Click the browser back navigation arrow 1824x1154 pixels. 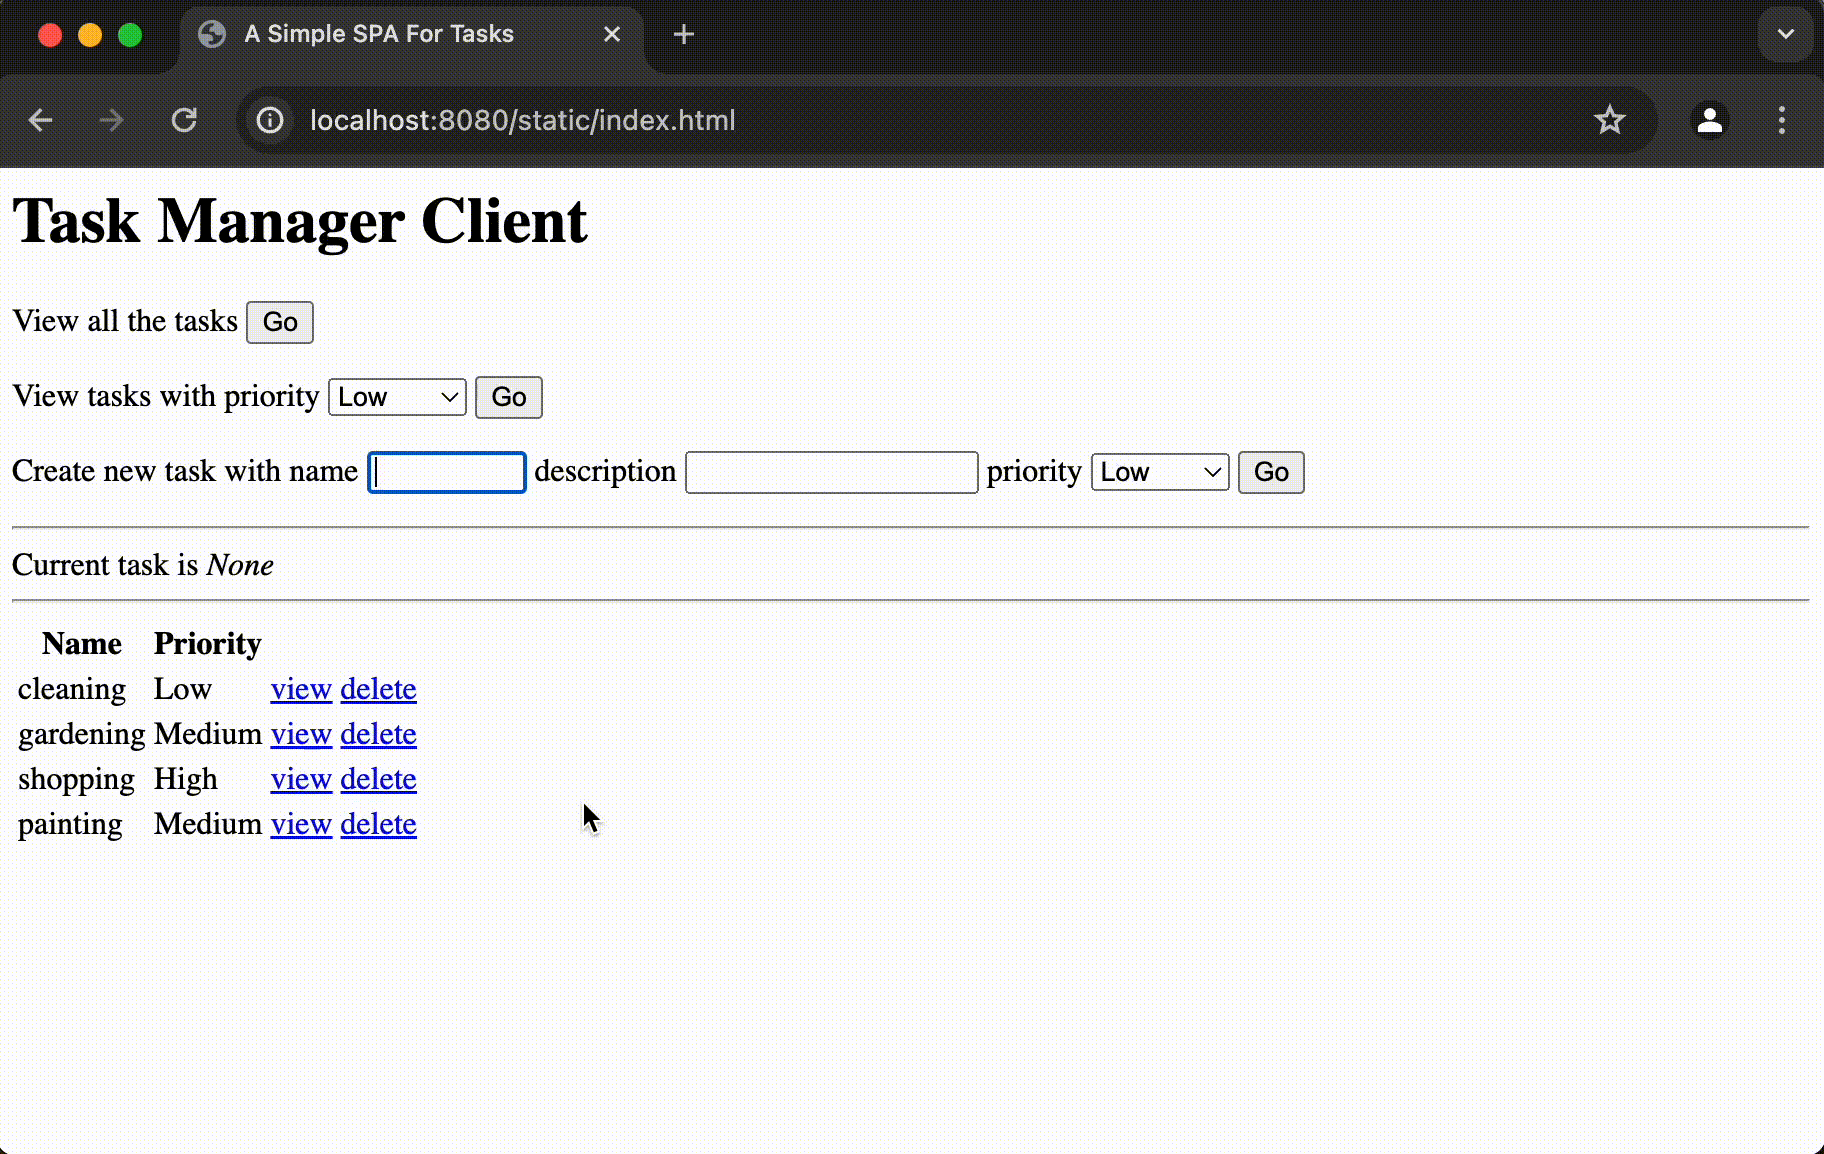coord(40,120)
